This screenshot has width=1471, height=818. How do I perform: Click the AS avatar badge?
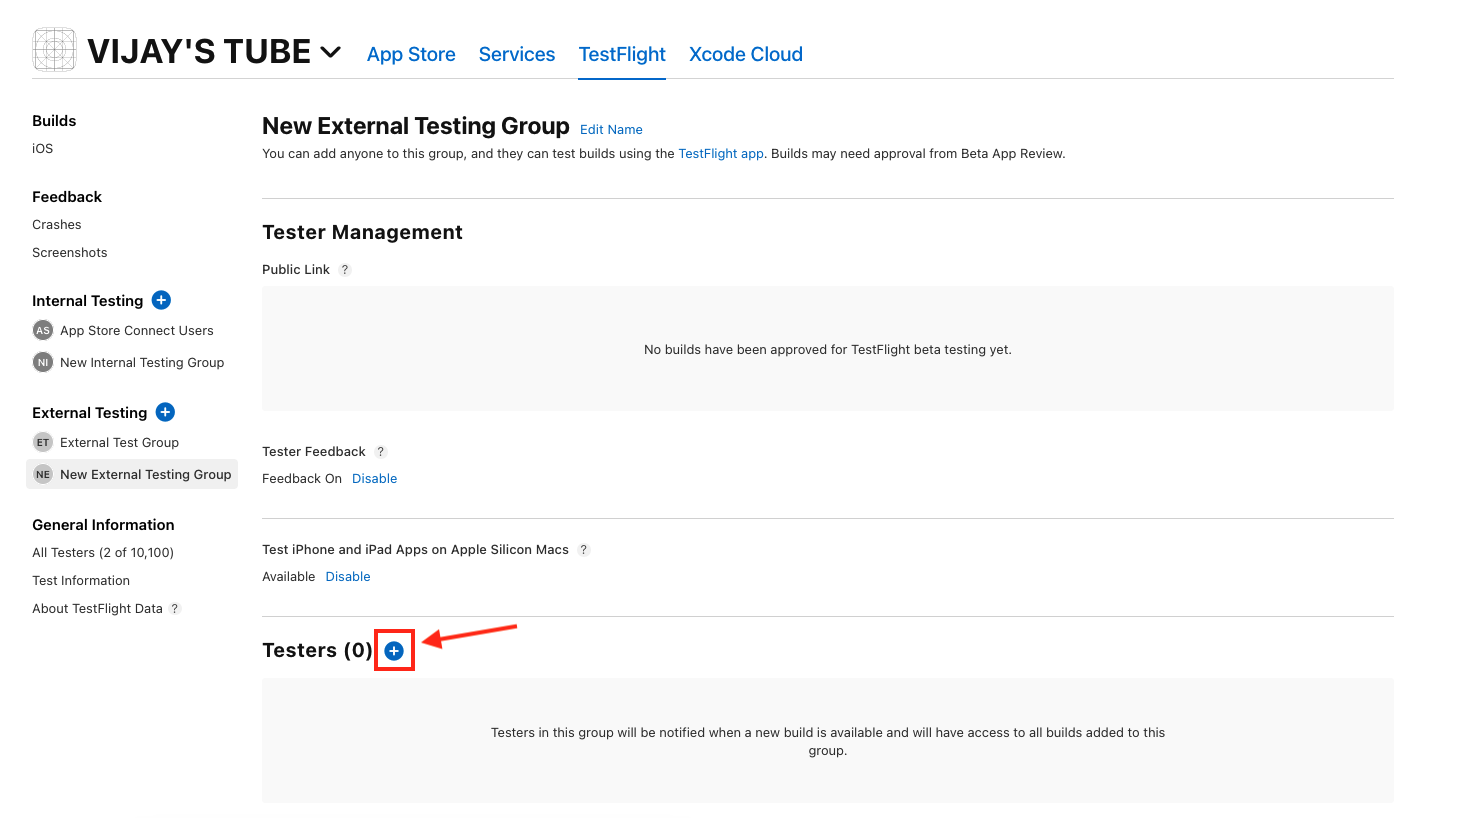pos(43,330)
